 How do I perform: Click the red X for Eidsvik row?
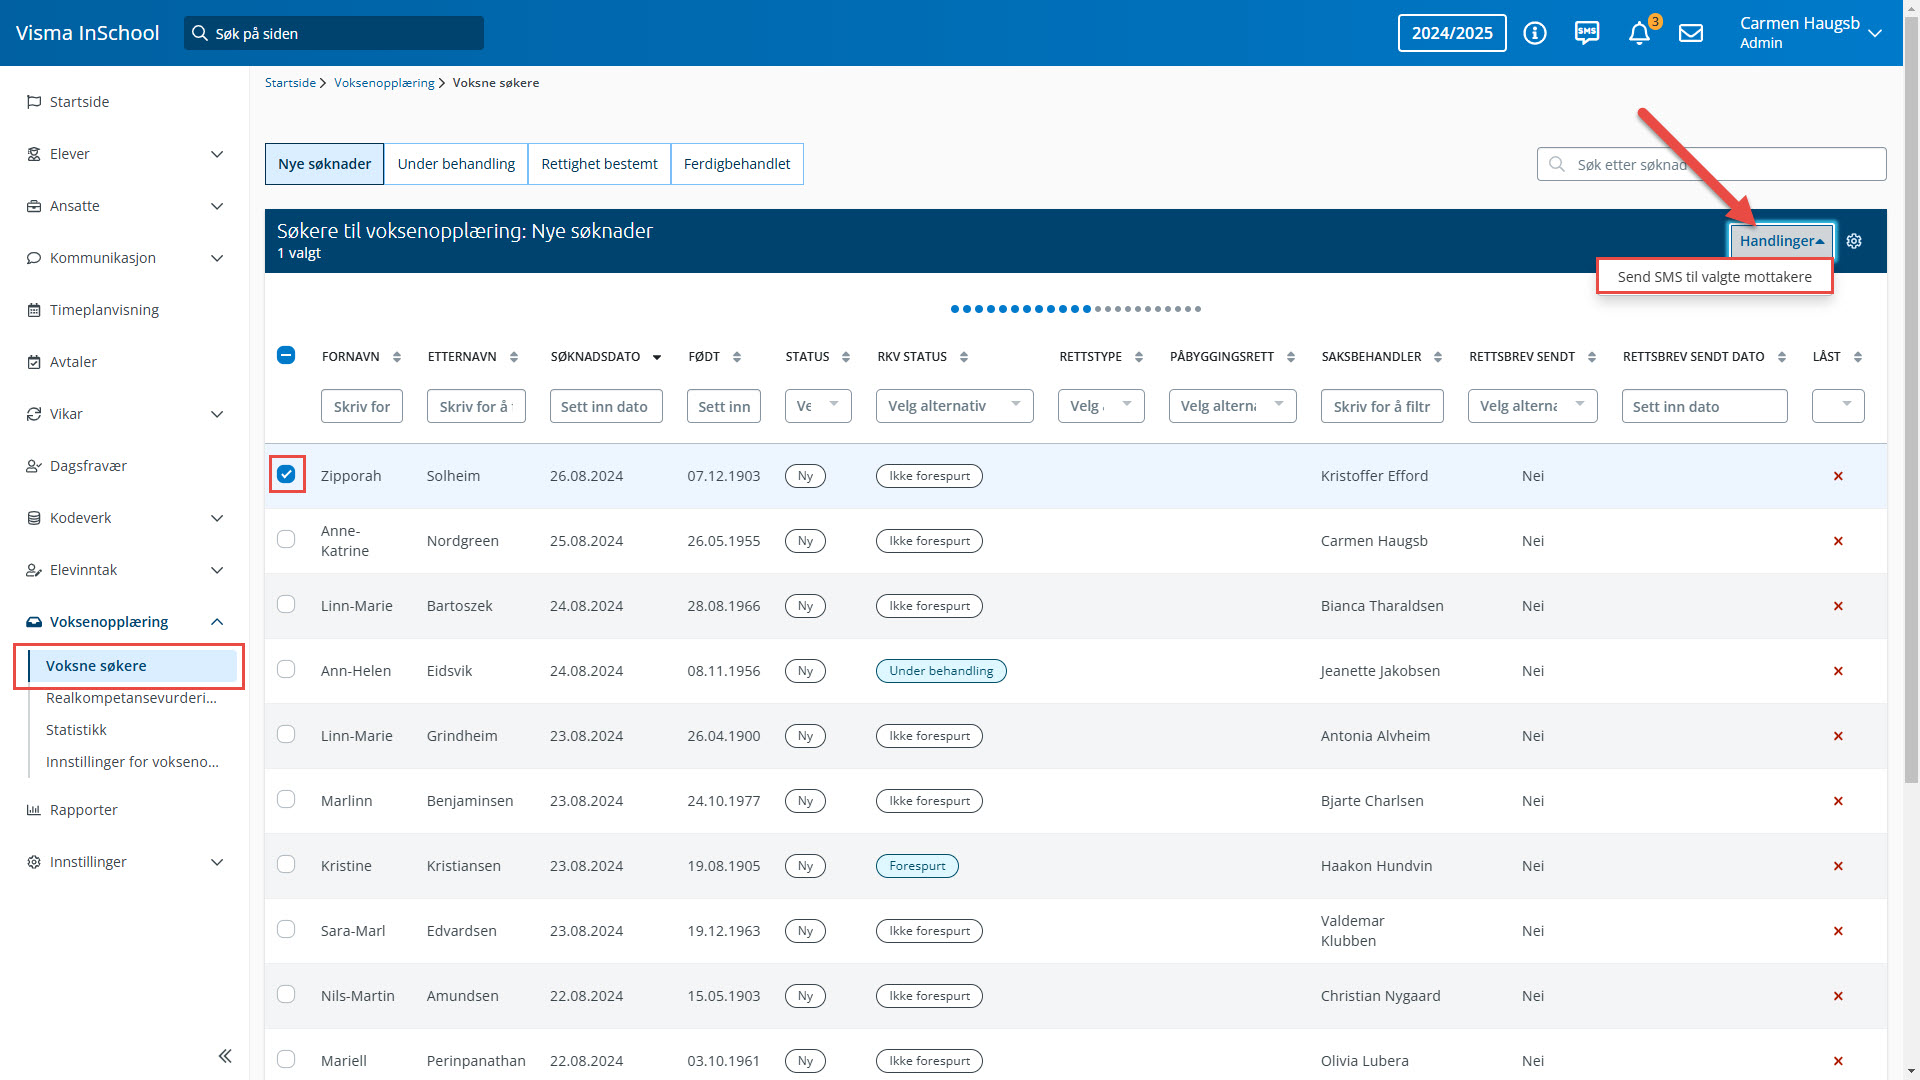(1838, 671)
